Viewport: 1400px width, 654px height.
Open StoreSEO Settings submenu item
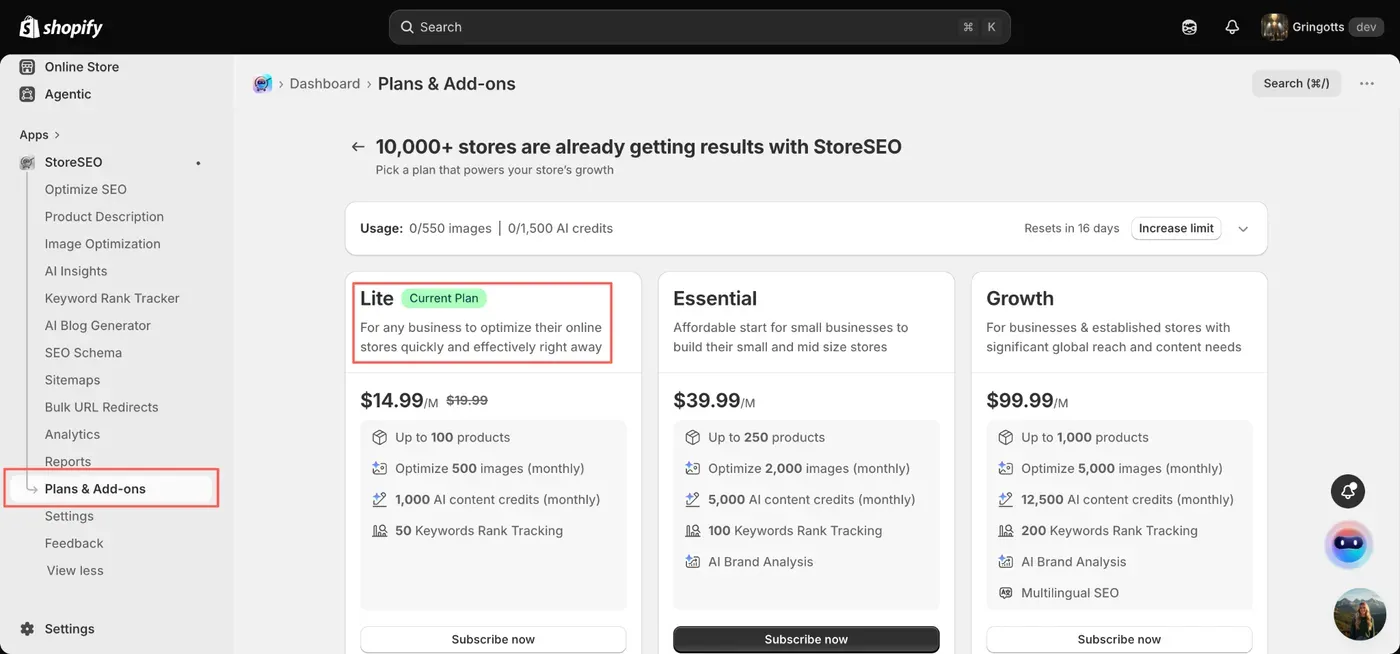point(69,516)
